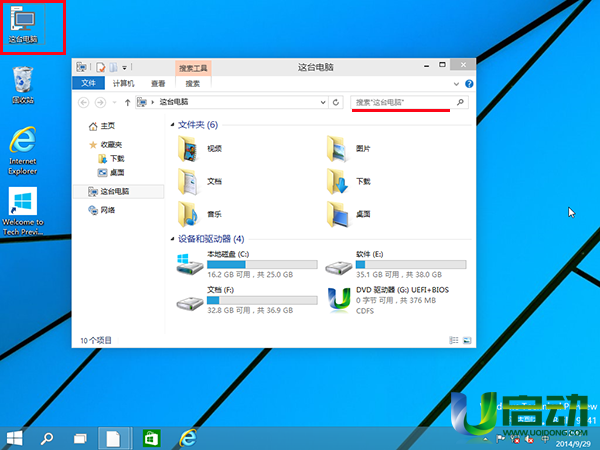Click the 10 个项目 status text
The height and width of the screenshot is (450, 600).
96,341
